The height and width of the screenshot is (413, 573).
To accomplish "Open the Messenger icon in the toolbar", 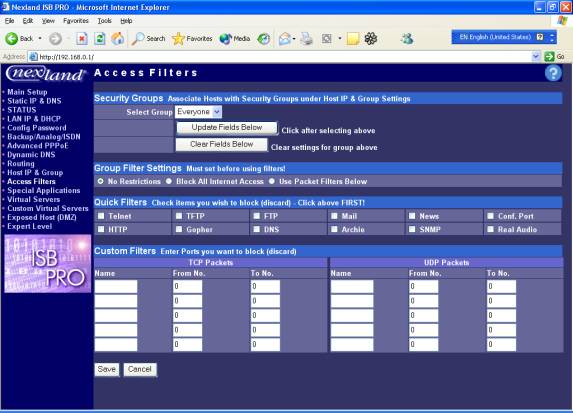I will [407, 38].
